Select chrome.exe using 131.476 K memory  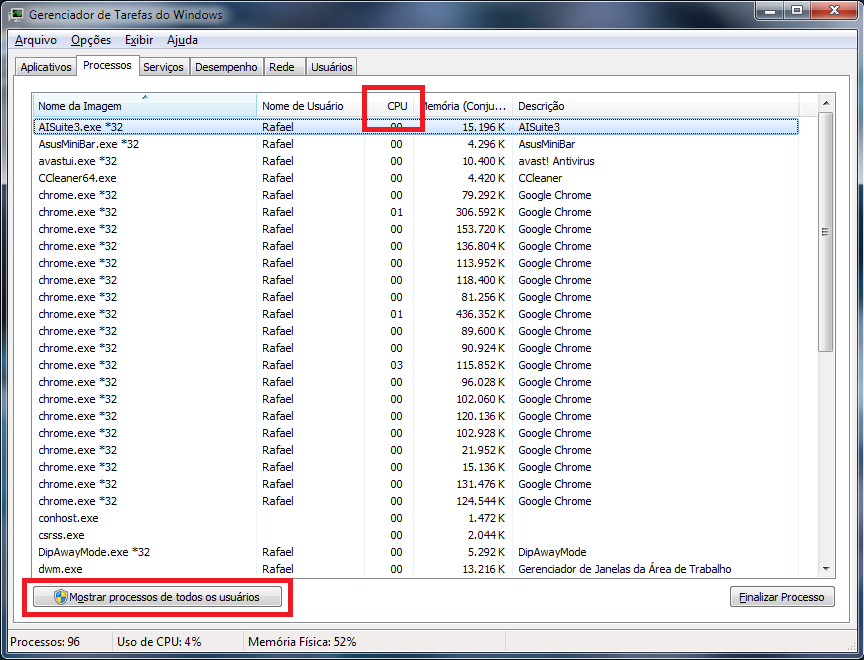(x=416, y=484)
